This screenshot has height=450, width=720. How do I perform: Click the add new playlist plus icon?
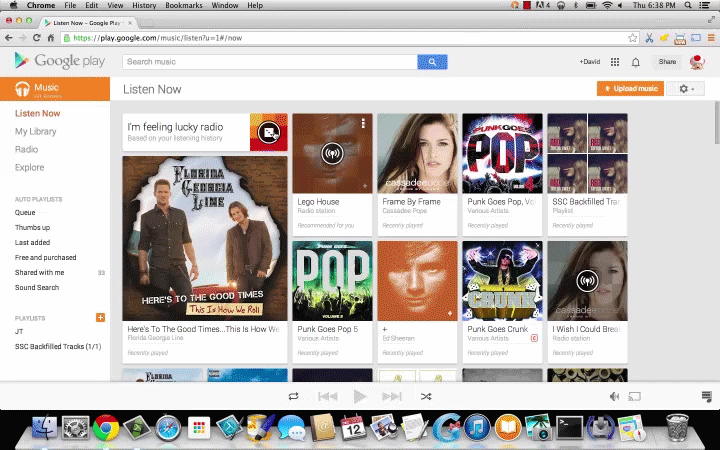click(100, 317)
